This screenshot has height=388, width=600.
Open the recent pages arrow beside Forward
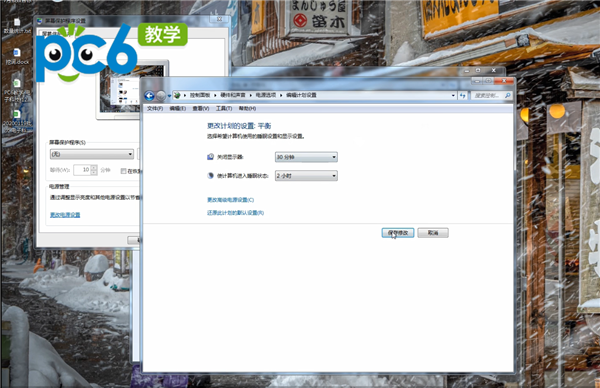pos(169,96)
